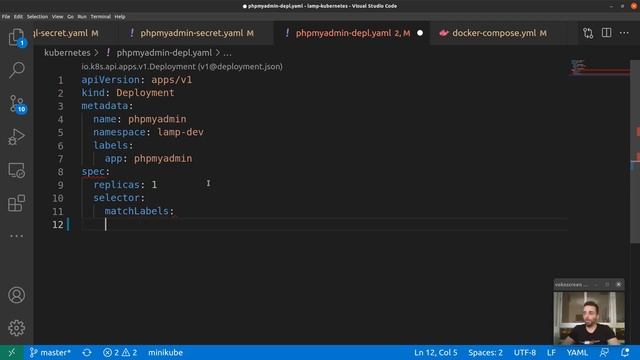Open the Manage gear icon
The image size is (640, 360).
coord(16,328)
